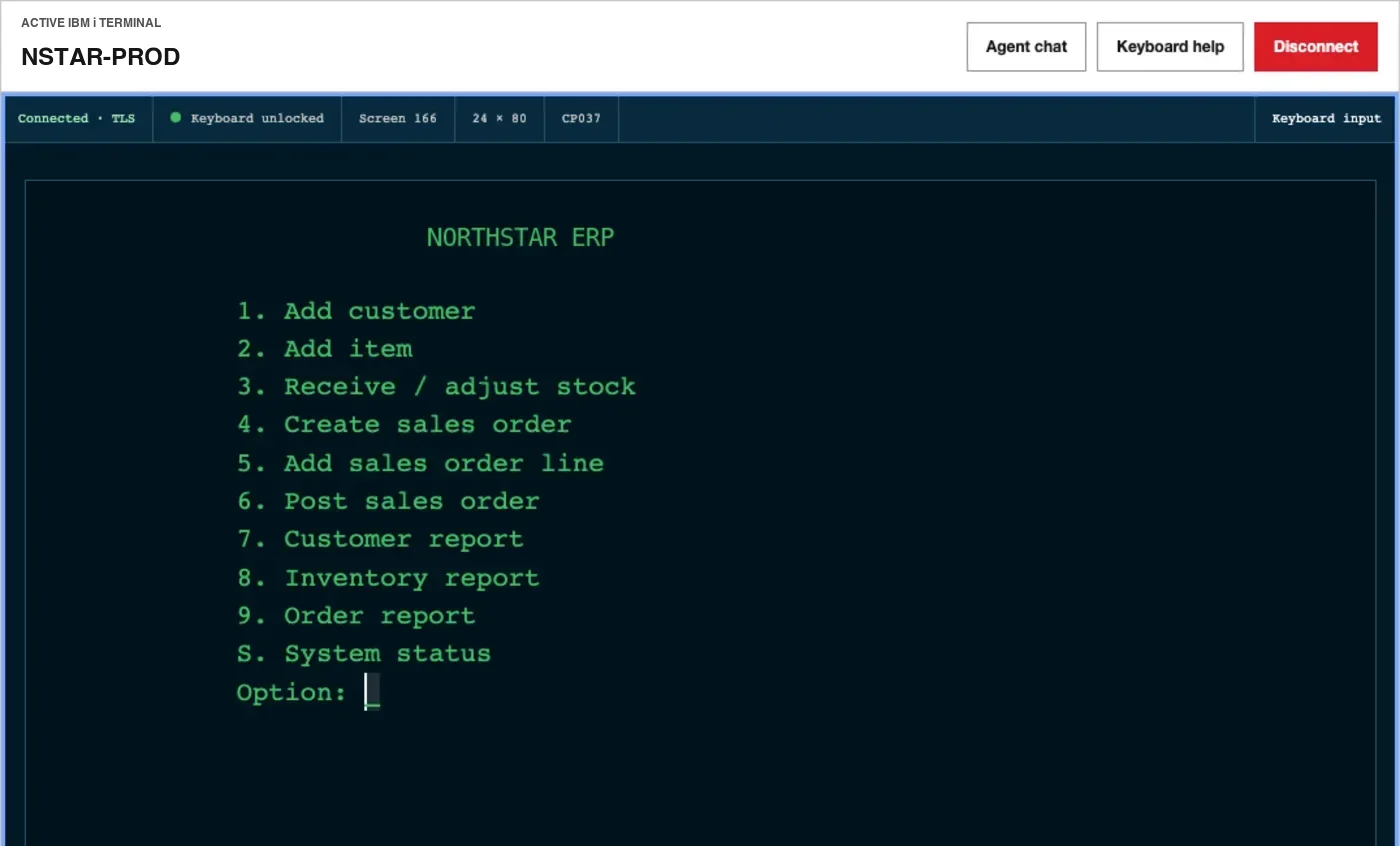Open the Agent chat panel
The width and height of the screenshot is (1400, 846).
[1026, 47]
